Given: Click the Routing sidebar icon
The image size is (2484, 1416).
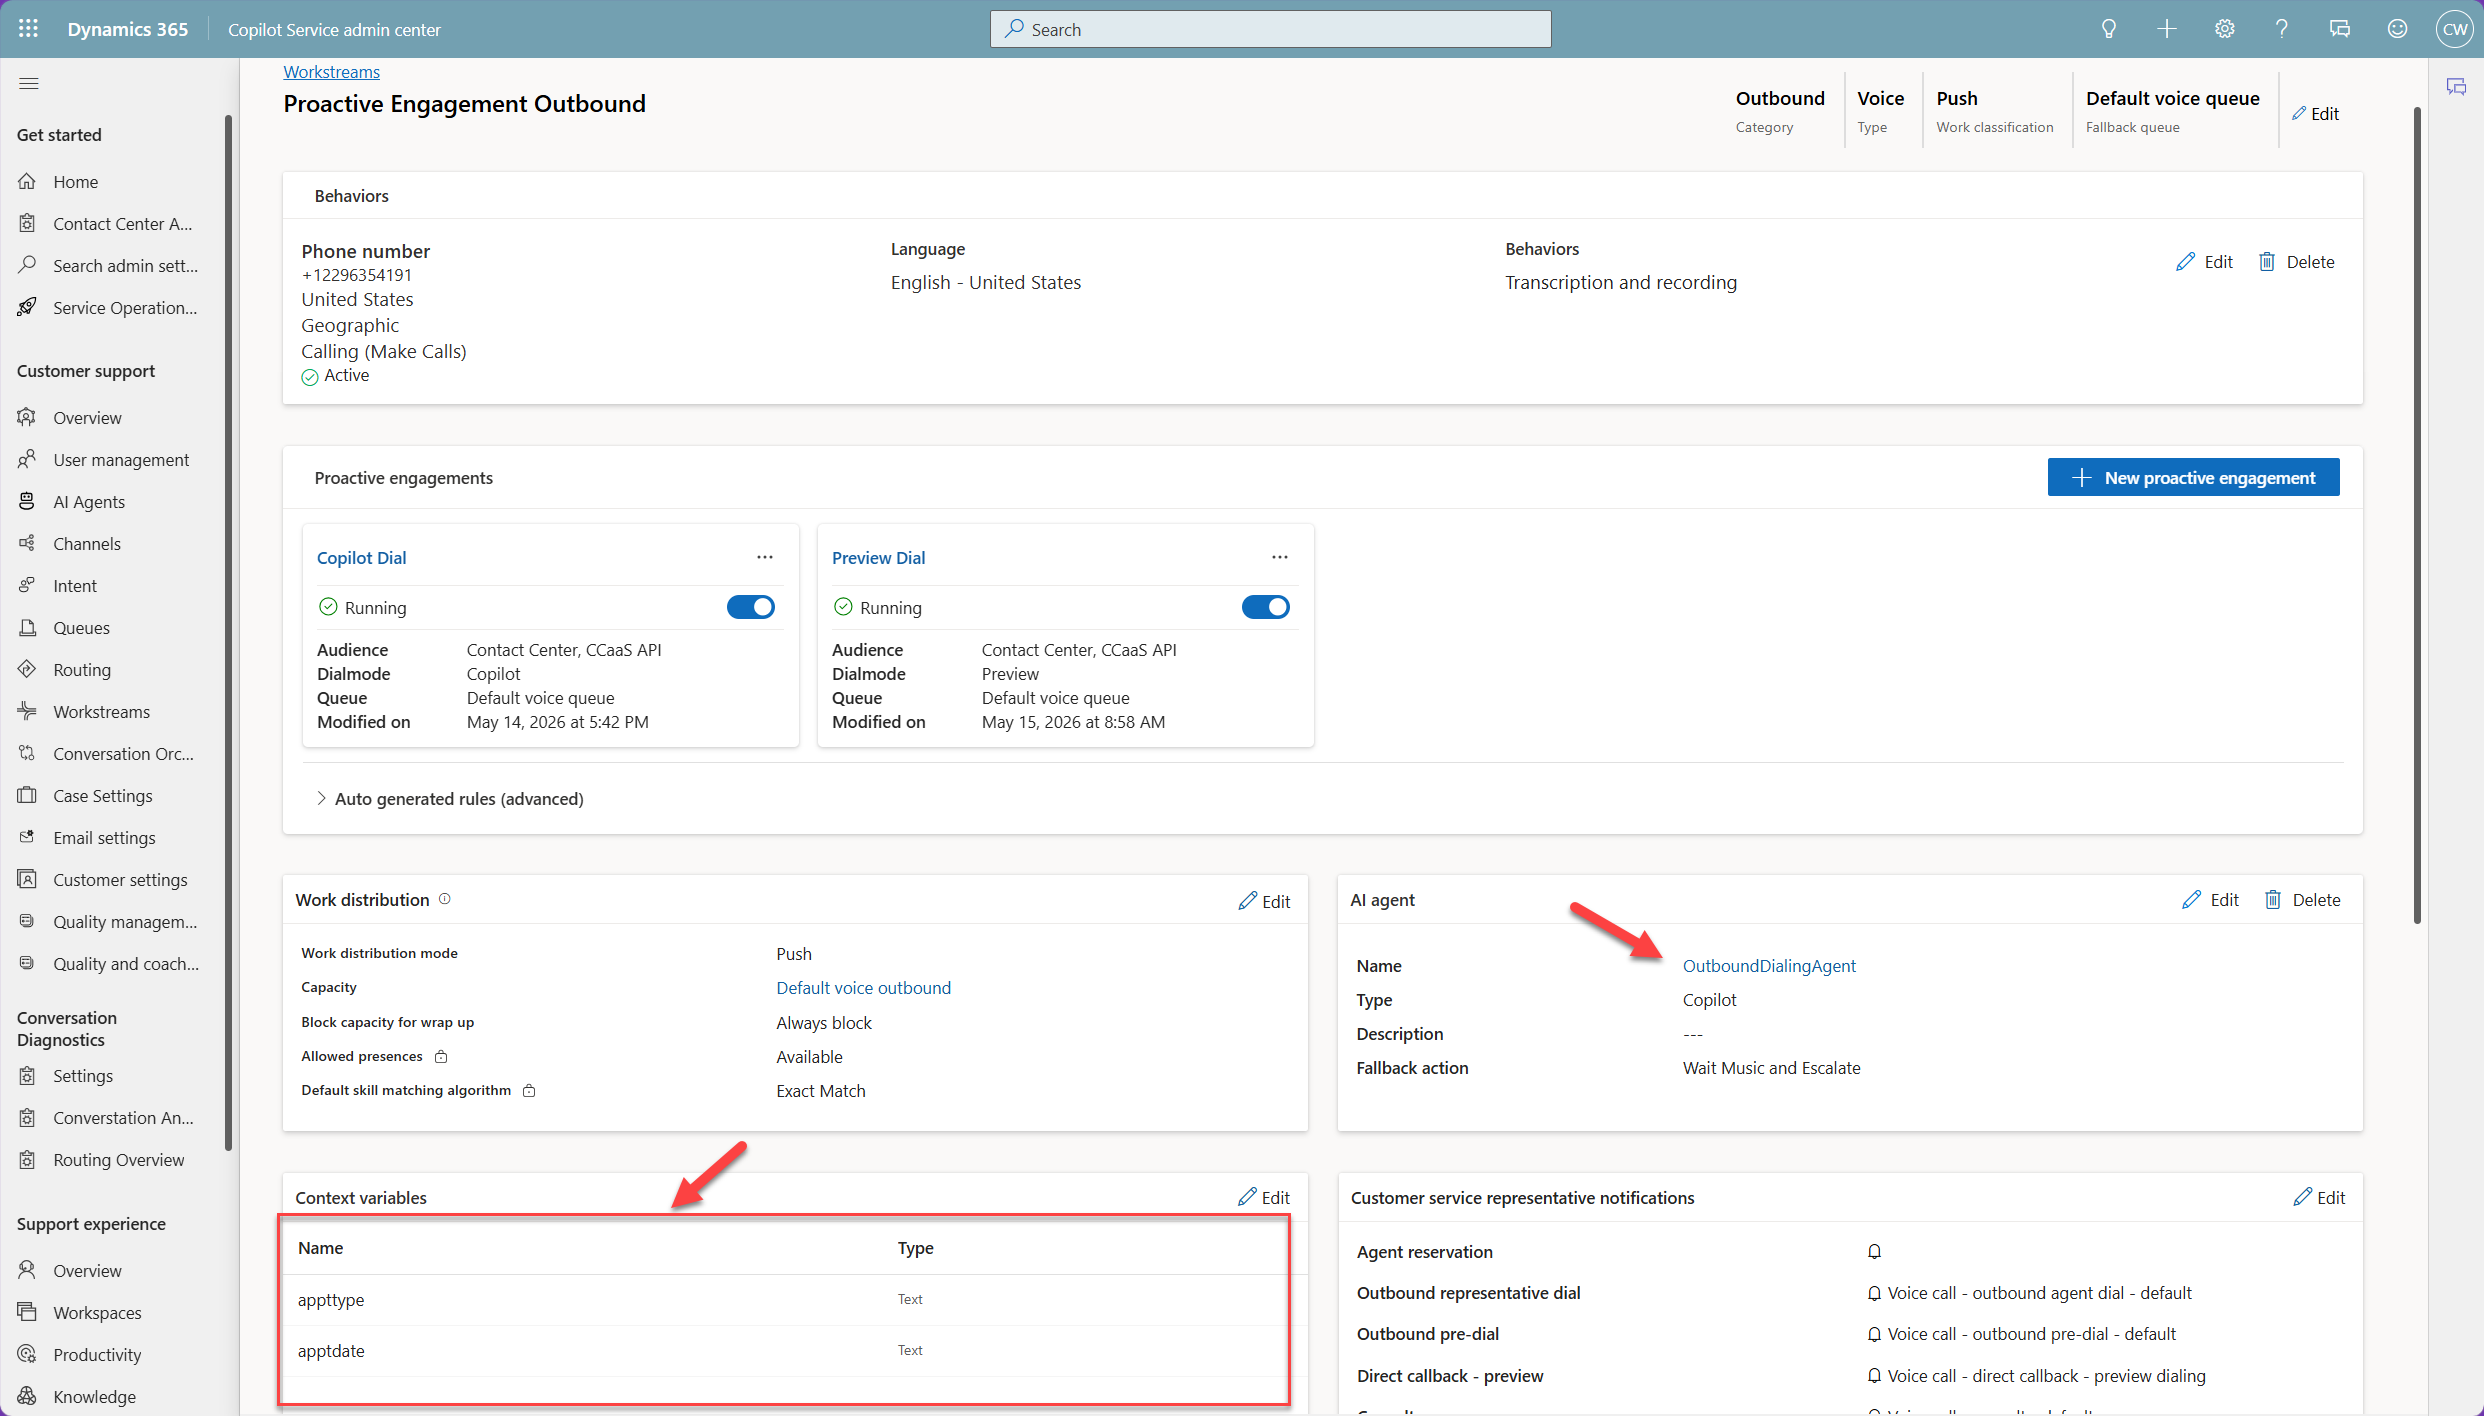Looking at the screenshot, I should pyautogui.click(x=27, y=670).
